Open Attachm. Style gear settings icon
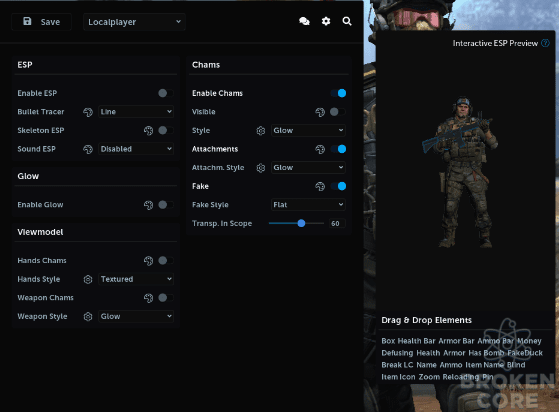559x412 pixels. pyautogui.click(x=261, y=168)
